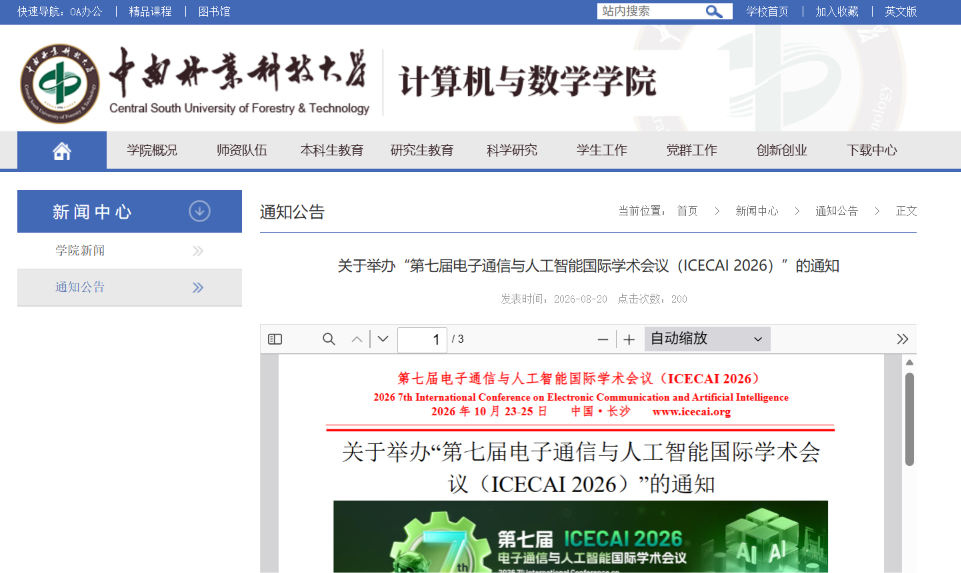Zoom out with the minus button

pyautogui.click(x=602, y=339)
